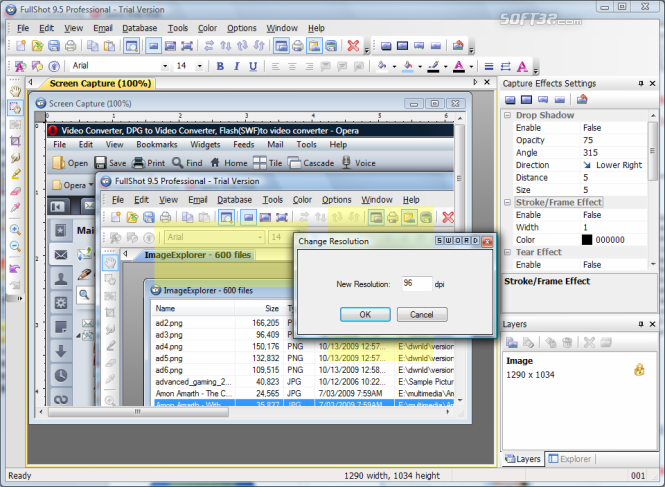Viewport: 665px width, 487px height.
Task: Collapse the Stroke/Frame Effect group
Action: (x=507, y=202)
